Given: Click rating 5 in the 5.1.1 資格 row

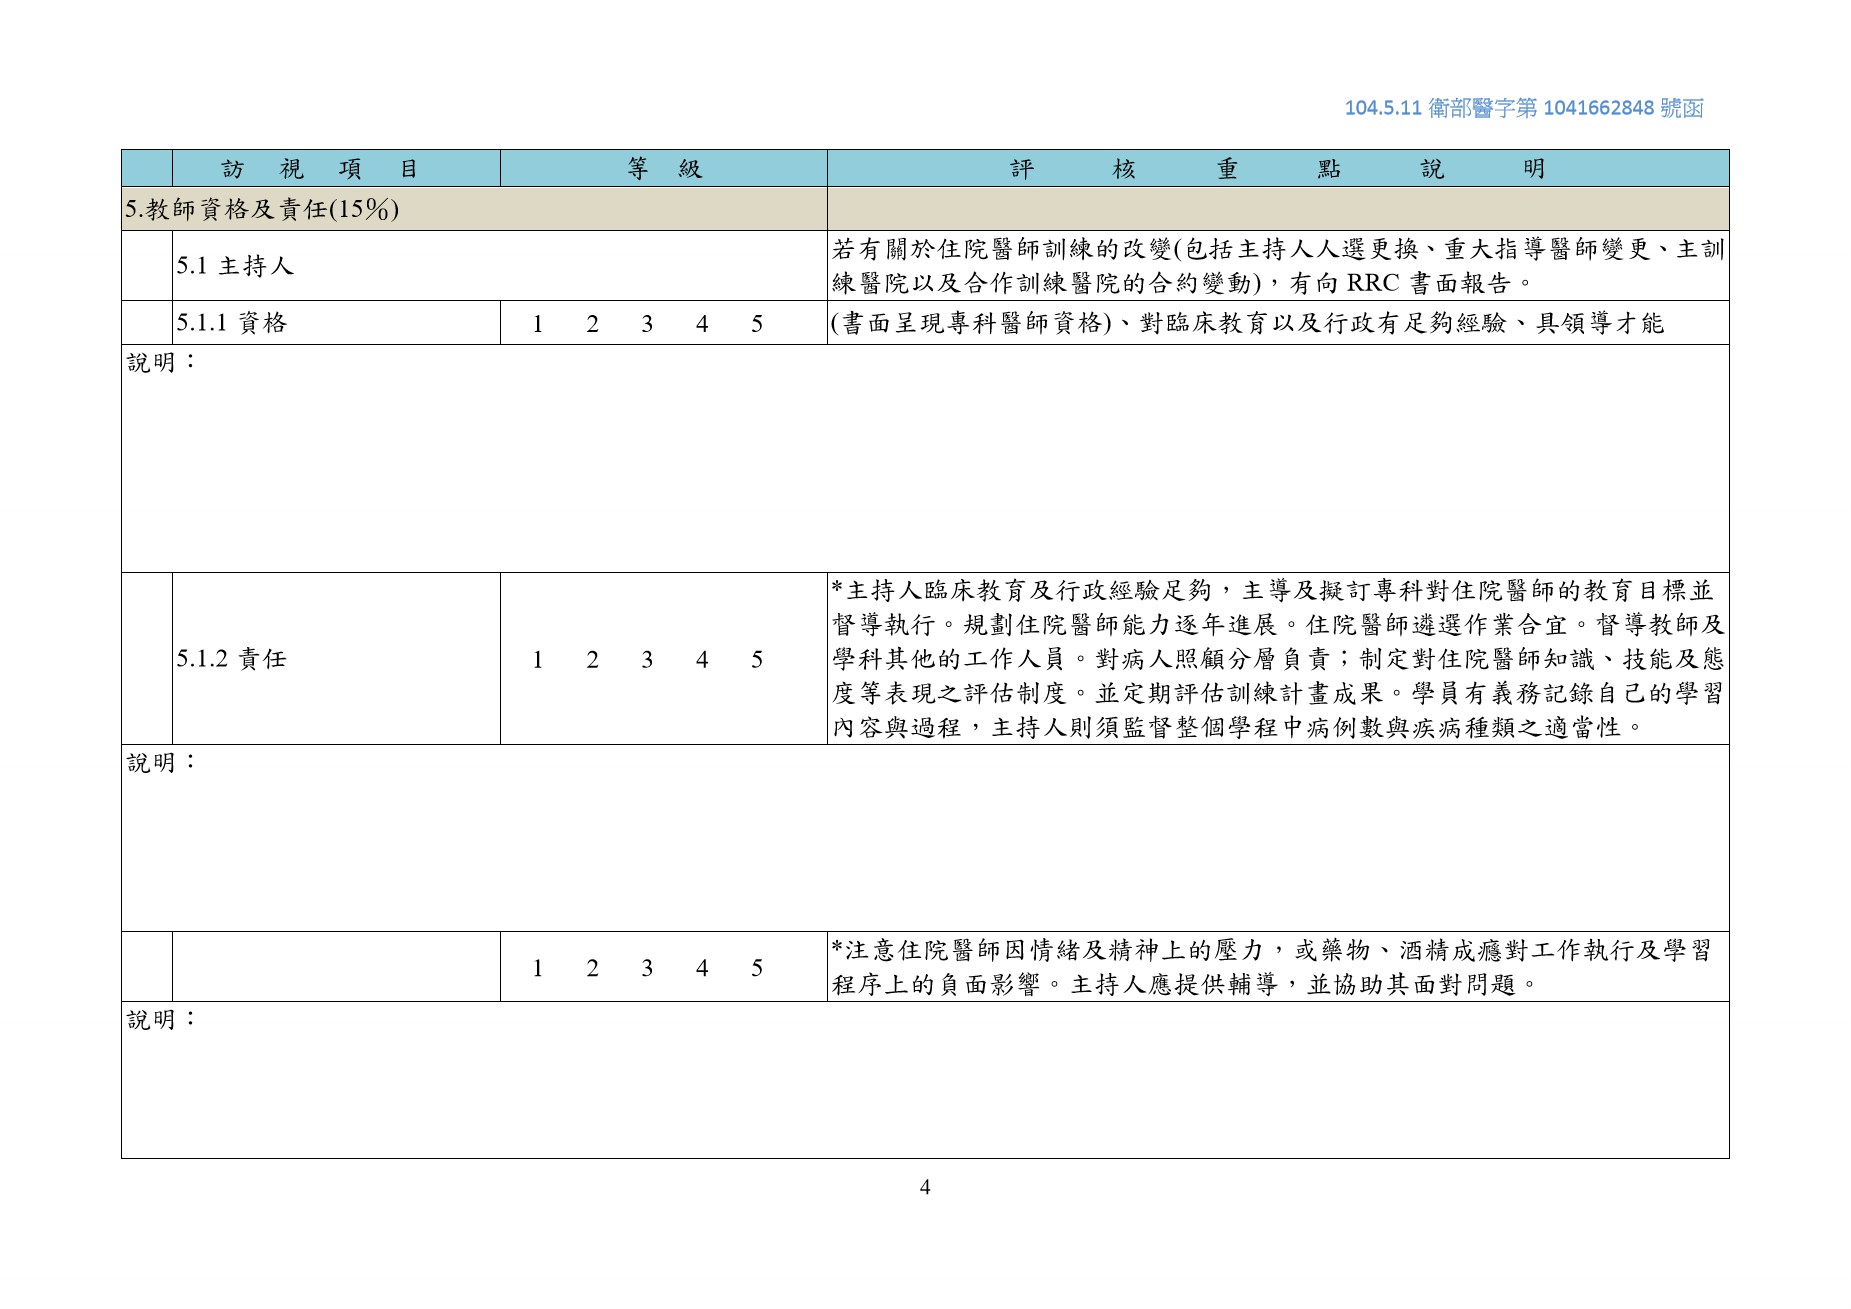Looking at the screenshot, I should pyautogui.click(x=757, y=324).
